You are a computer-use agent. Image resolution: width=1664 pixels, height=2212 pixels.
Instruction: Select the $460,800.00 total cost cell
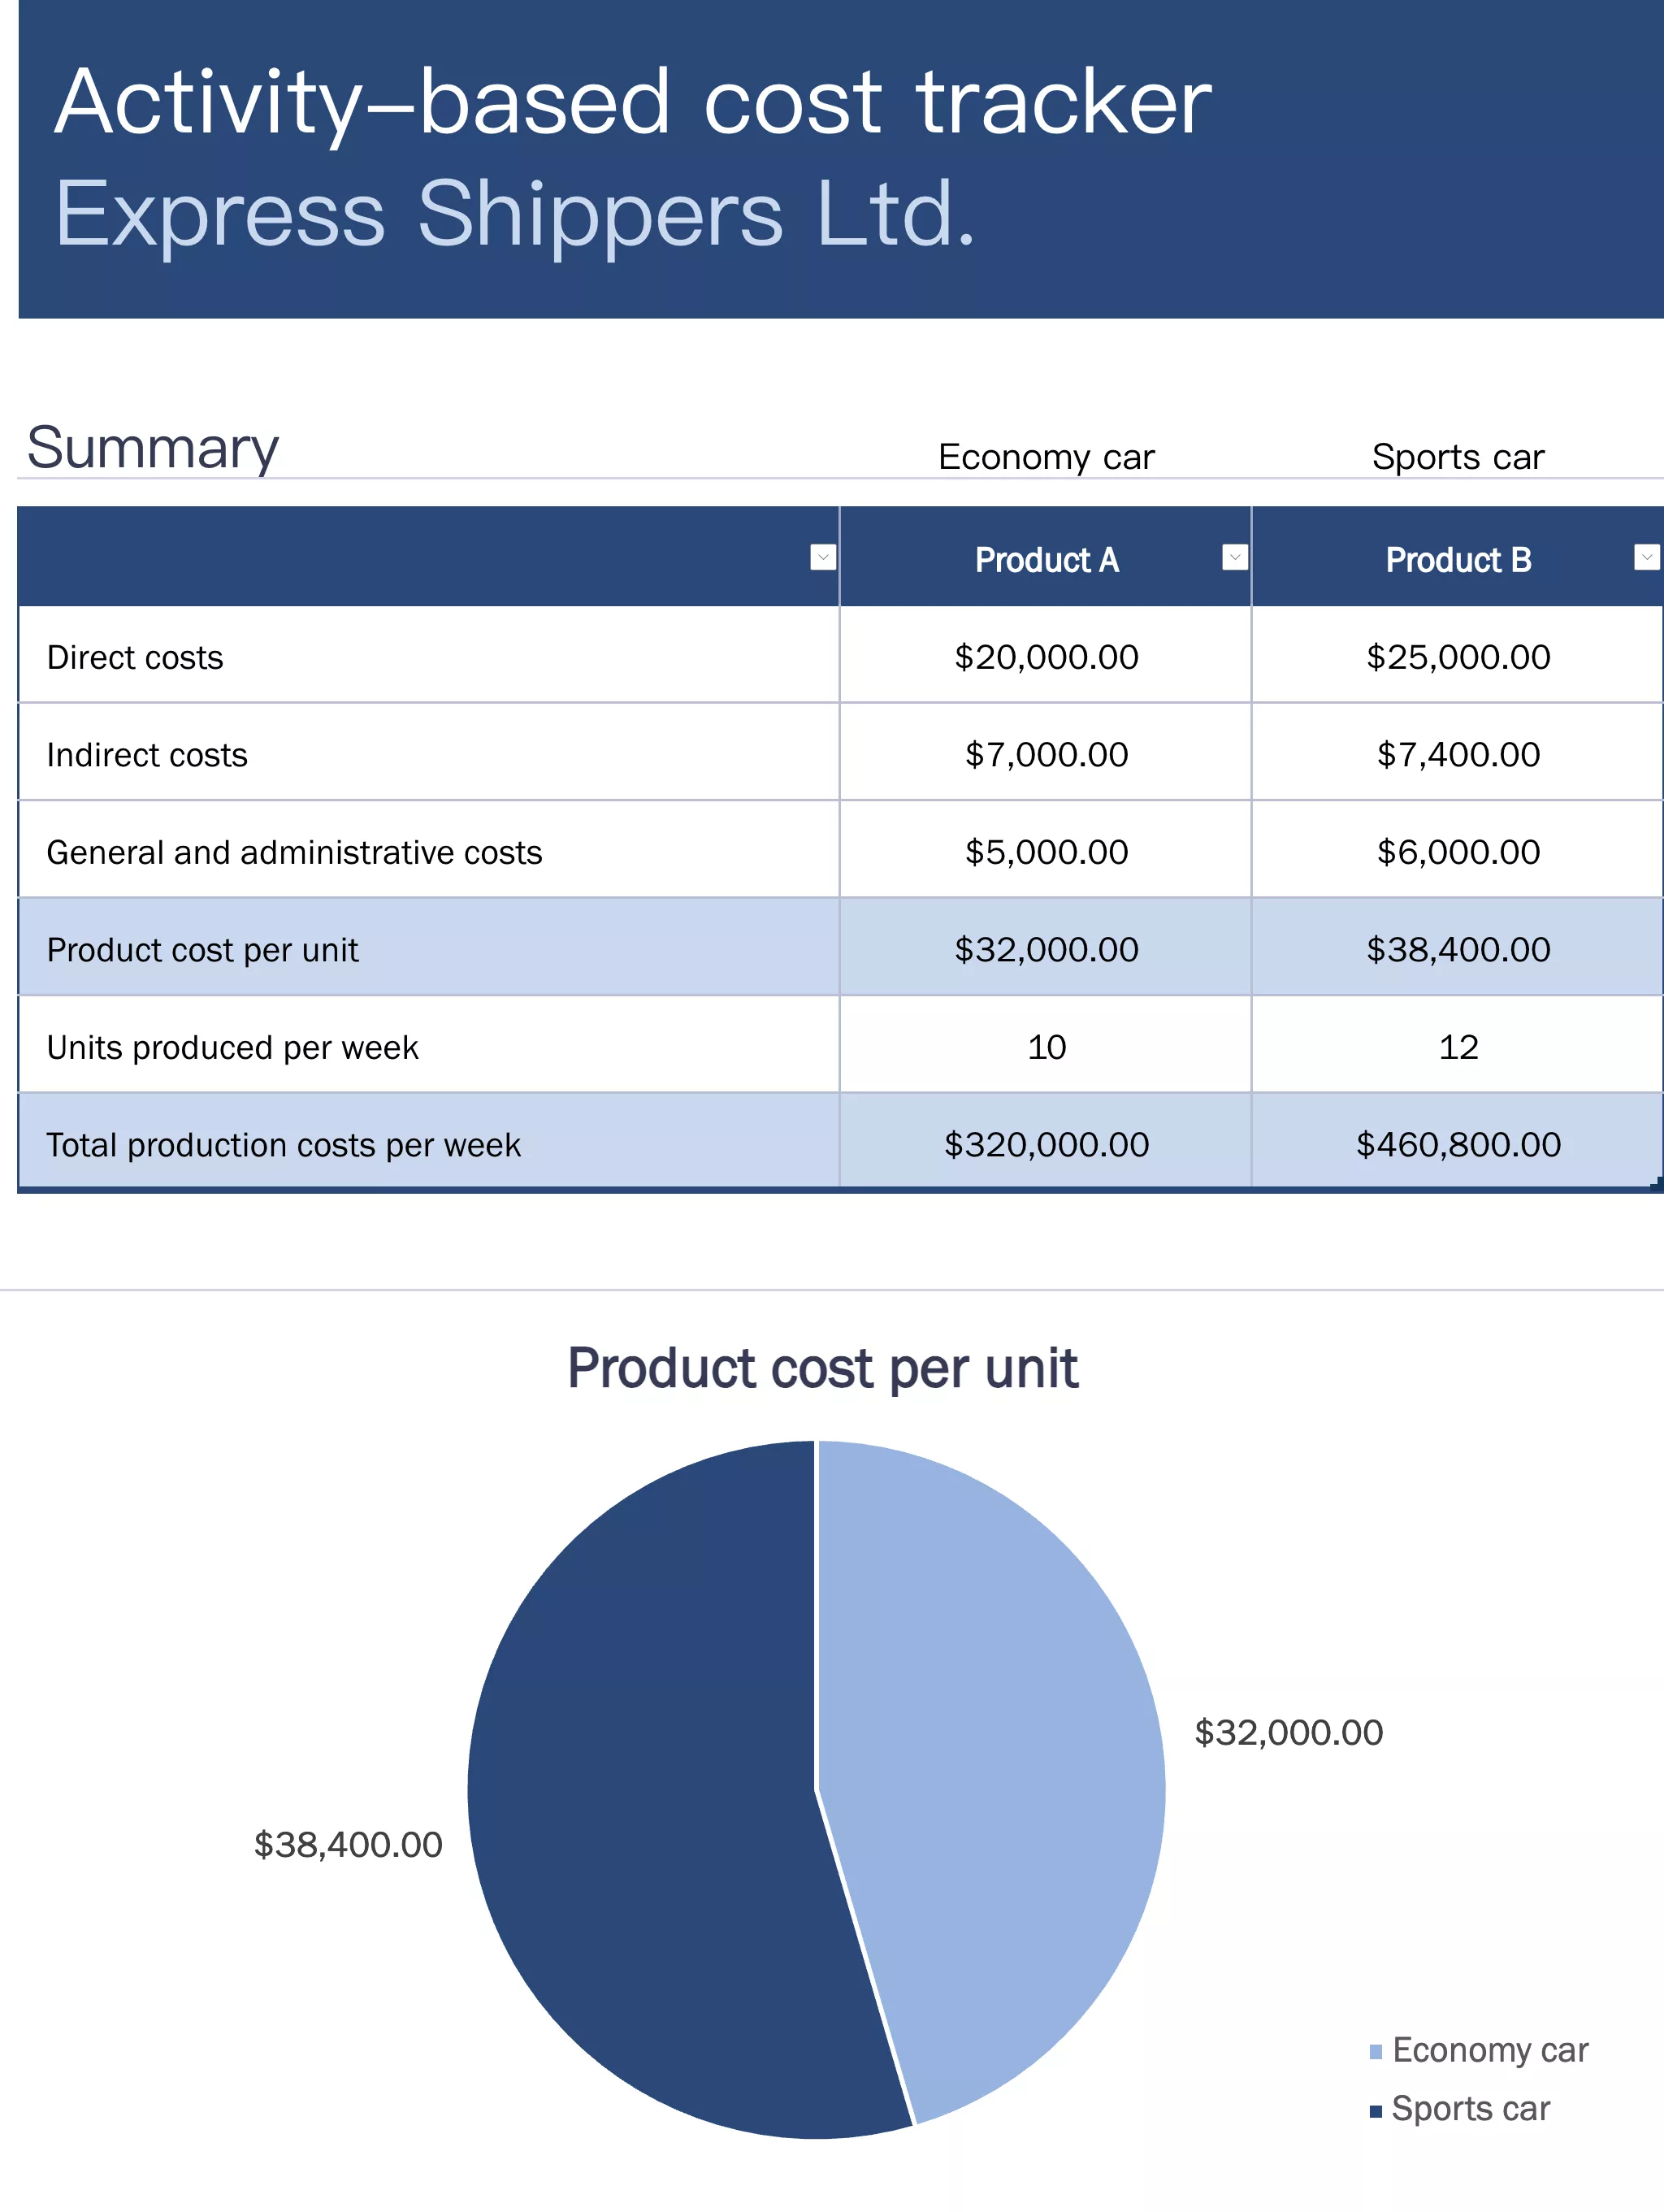click(x=1456, y=1144)
